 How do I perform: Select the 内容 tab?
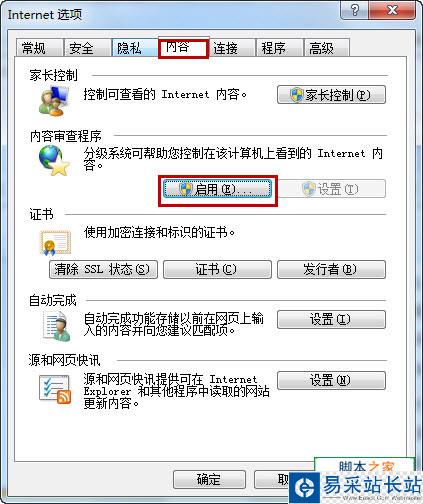(183, 48)
